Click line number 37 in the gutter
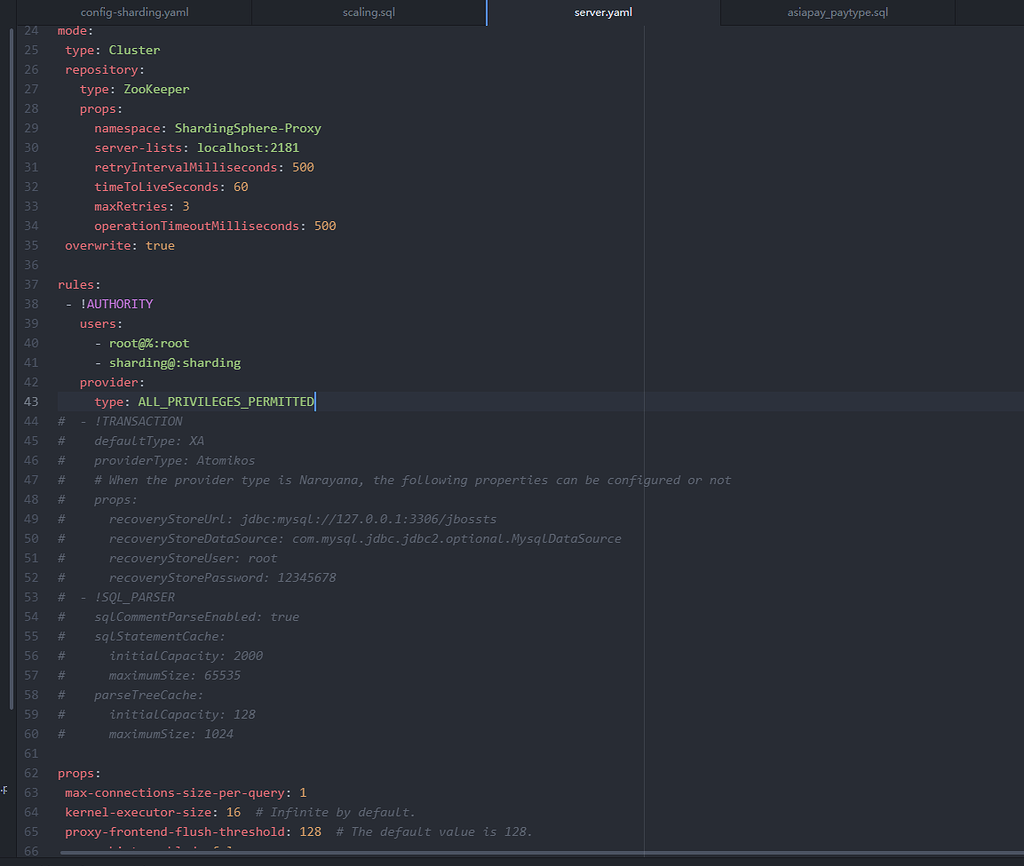Image resolution: width=1024 pixels, height=866 pixels. [30, 285]
